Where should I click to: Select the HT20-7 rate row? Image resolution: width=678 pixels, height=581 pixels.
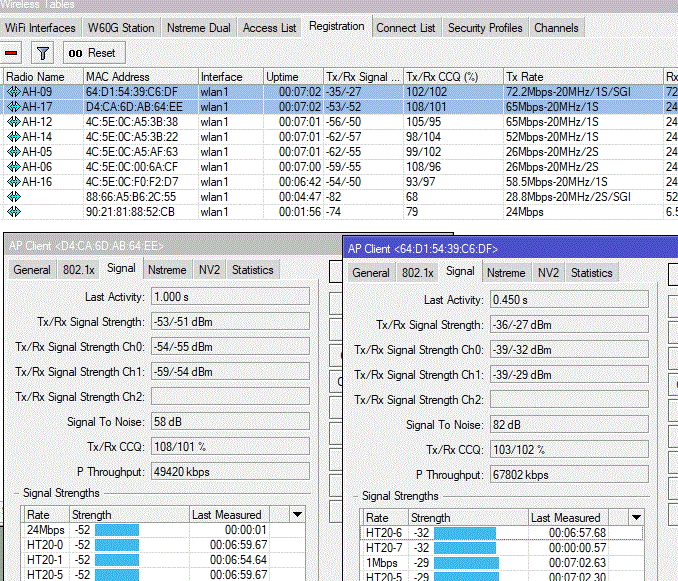(x=502, y=548)
